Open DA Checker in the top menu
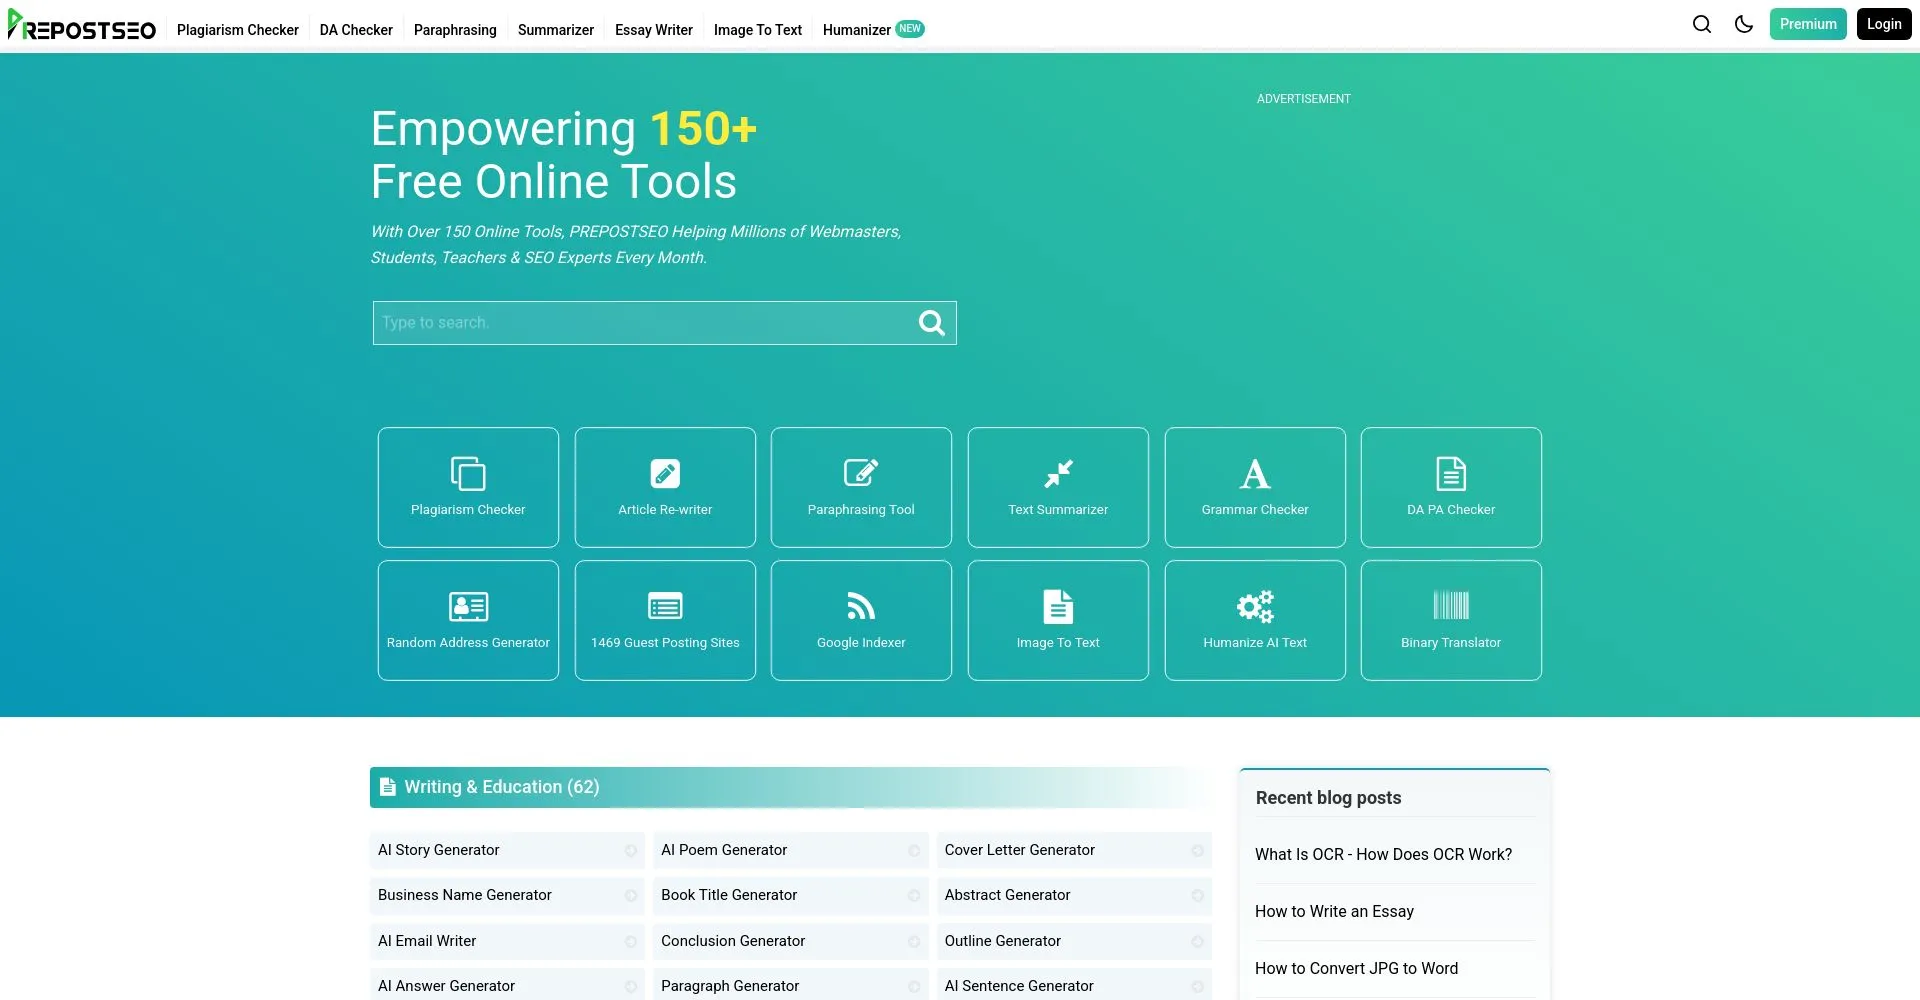 pos(356,30)
